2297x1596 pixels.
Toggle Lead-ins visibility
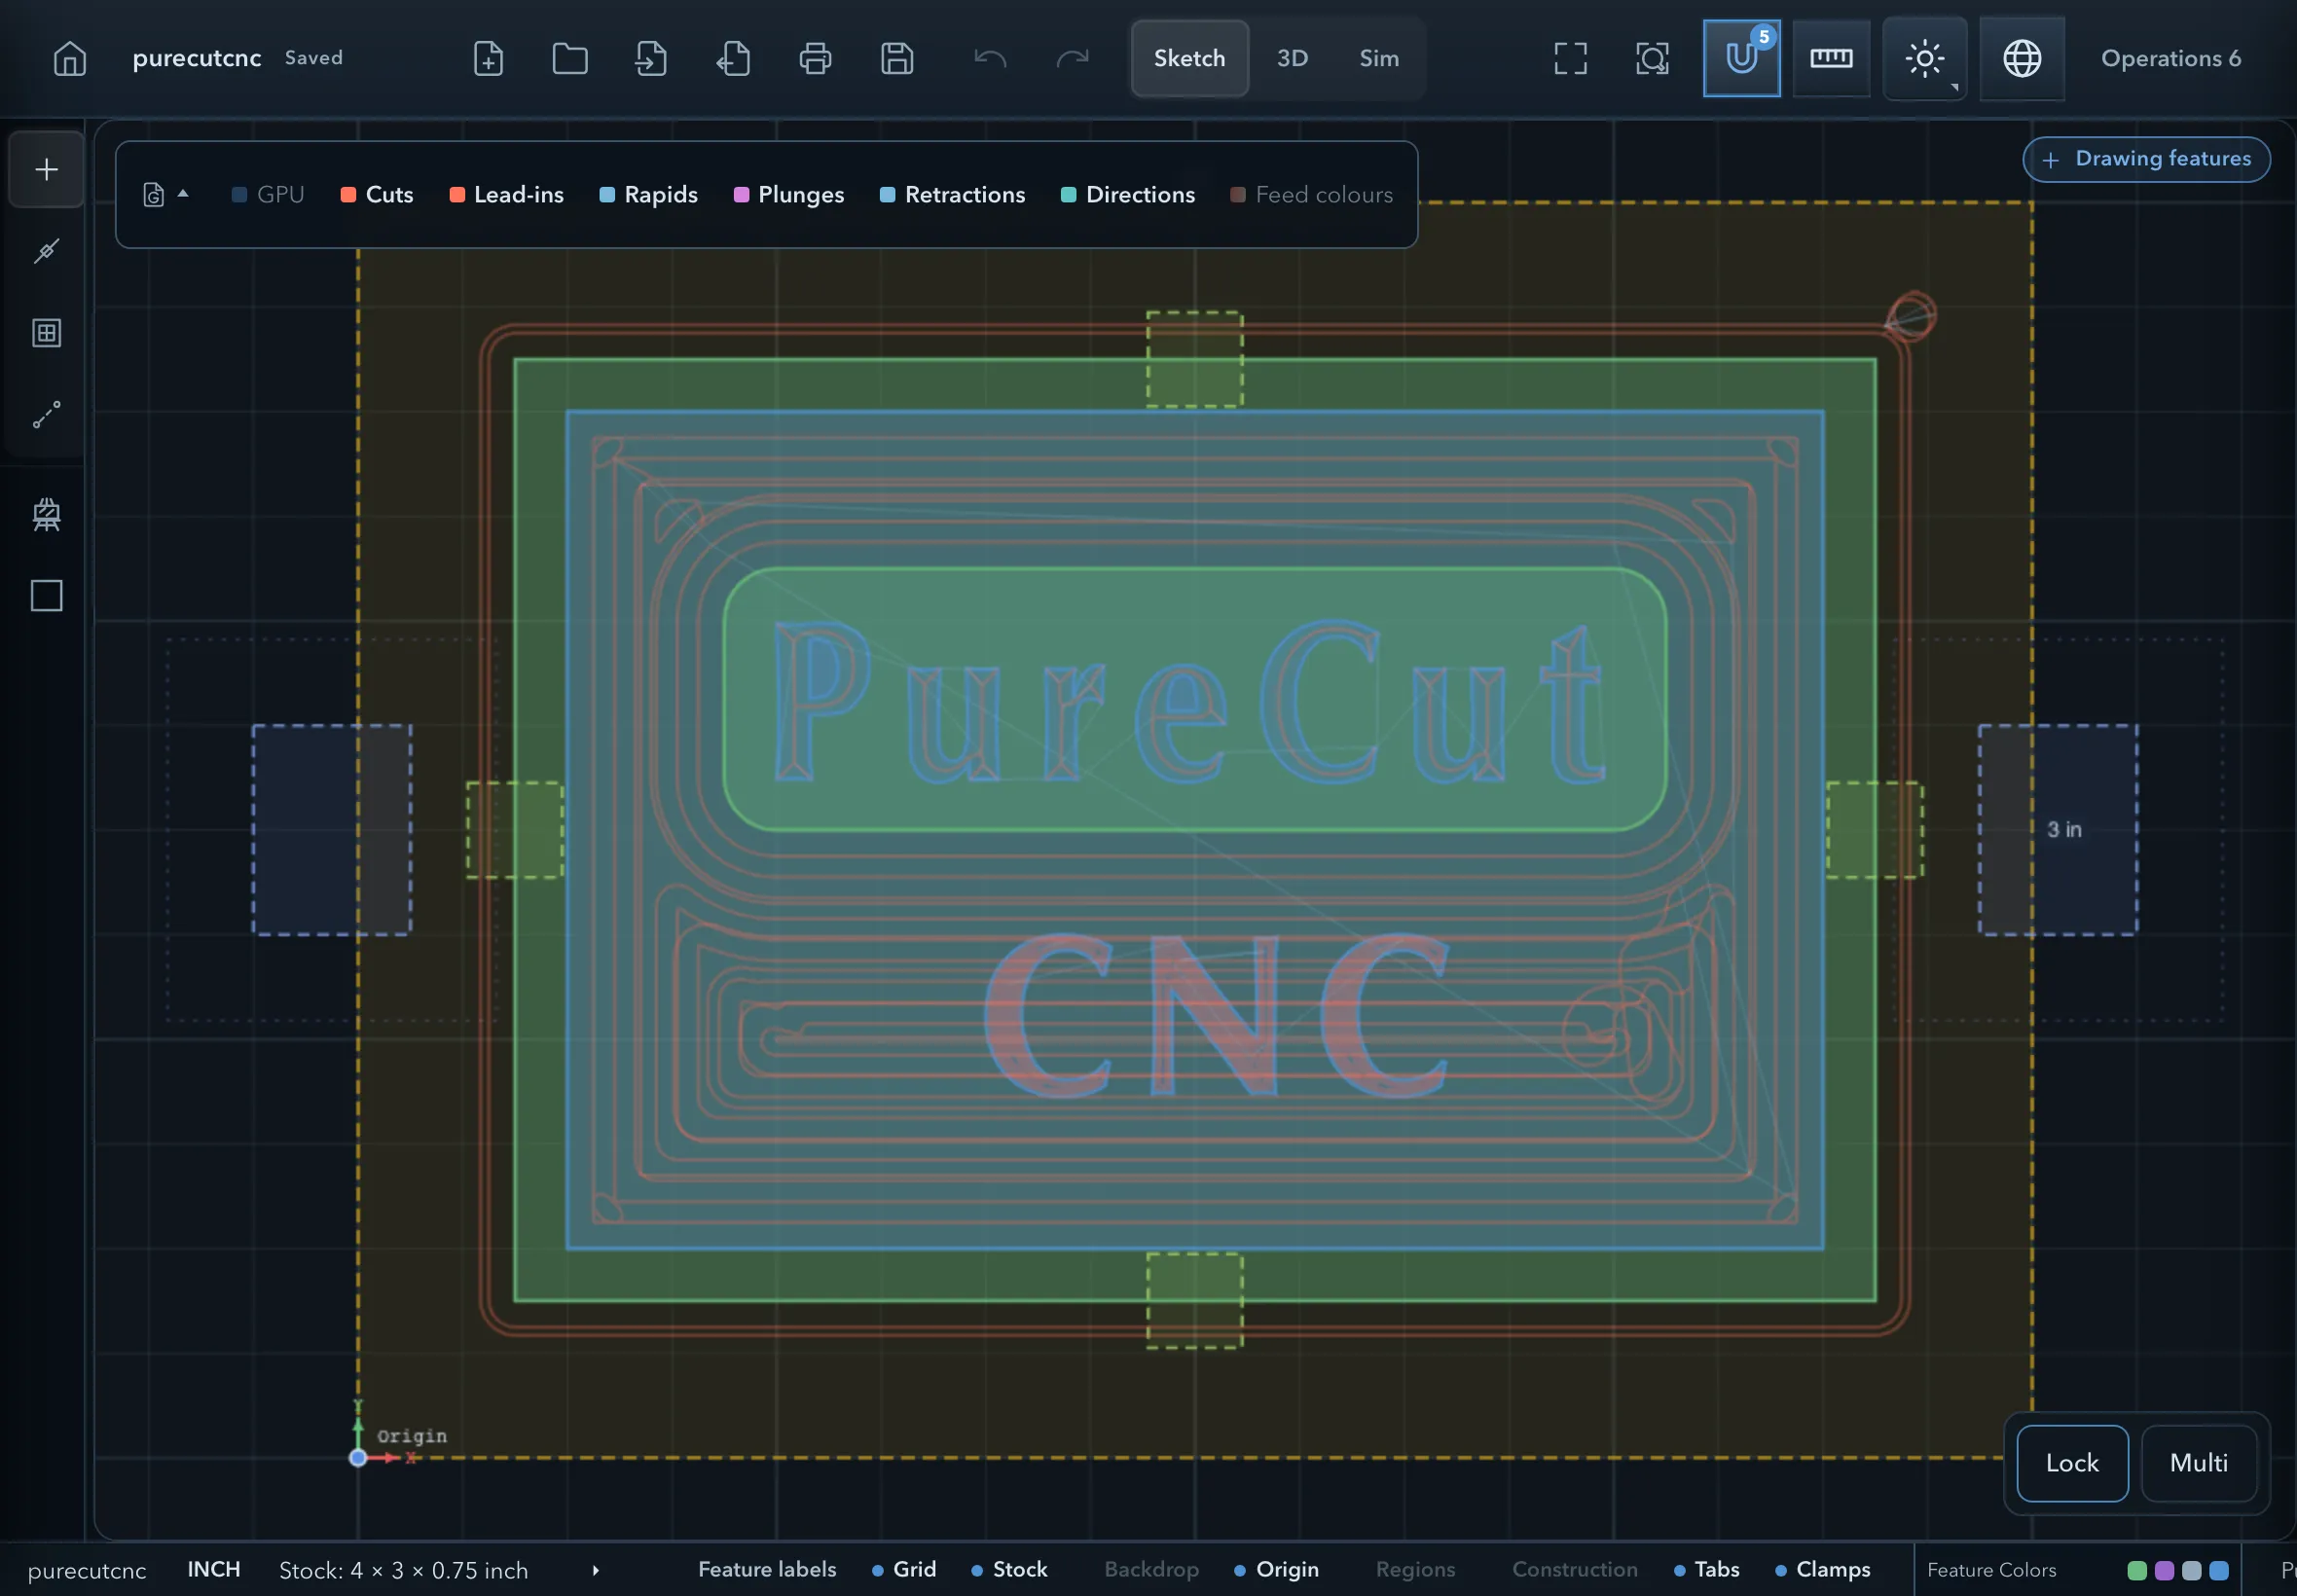point(507,195)
